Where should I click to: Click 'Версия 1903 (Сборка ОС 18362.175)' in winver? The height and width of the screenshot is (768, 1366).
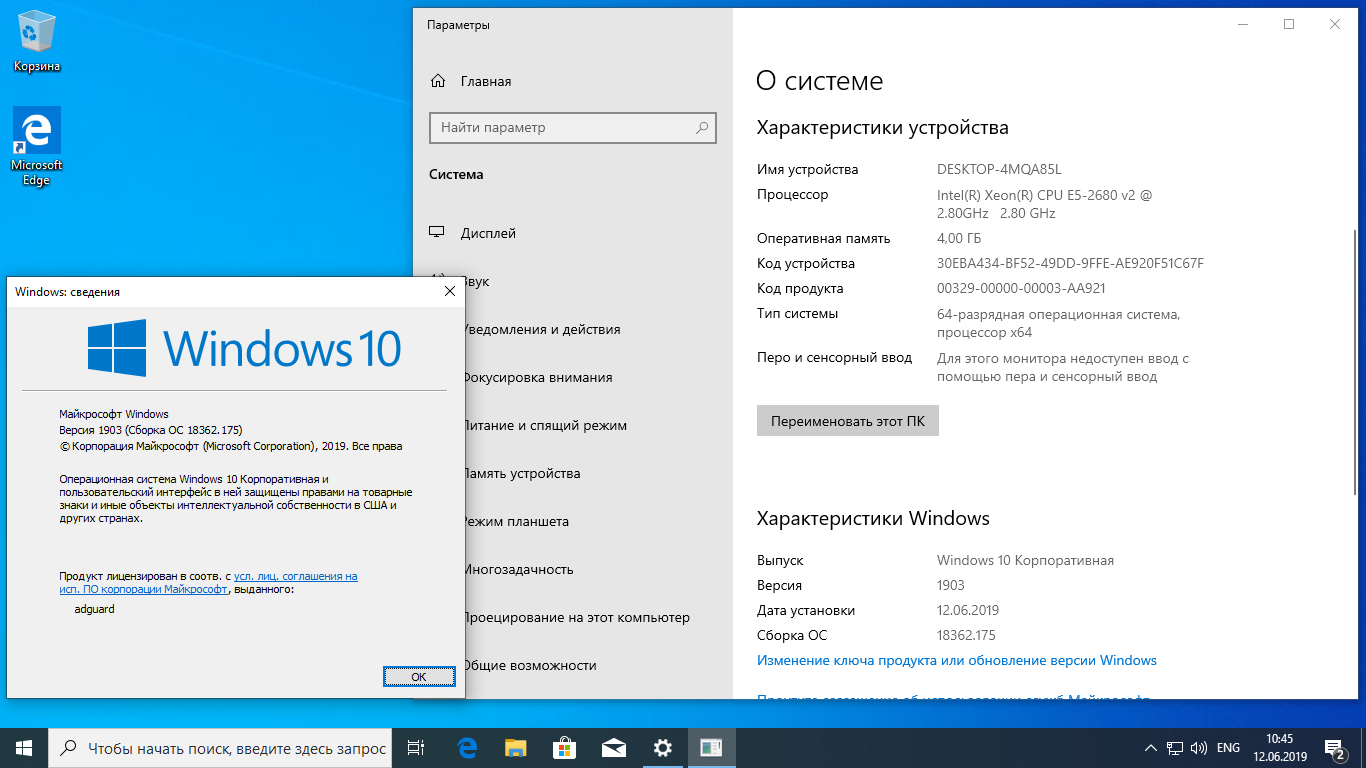click(x=151, y=430)
